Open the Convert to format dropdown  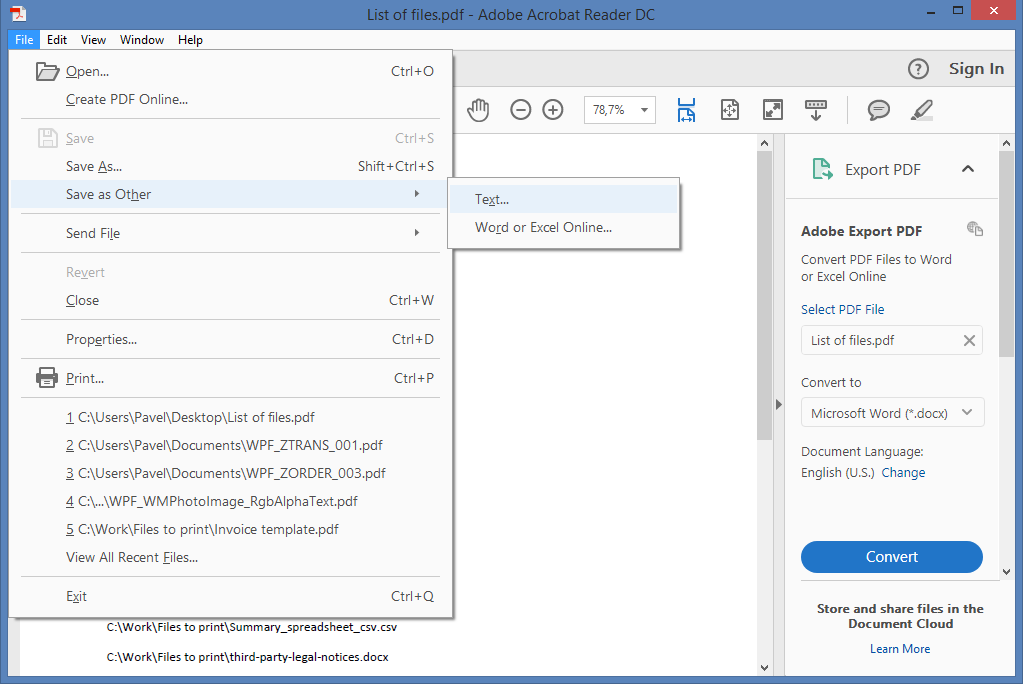click(x=892, y=412)
